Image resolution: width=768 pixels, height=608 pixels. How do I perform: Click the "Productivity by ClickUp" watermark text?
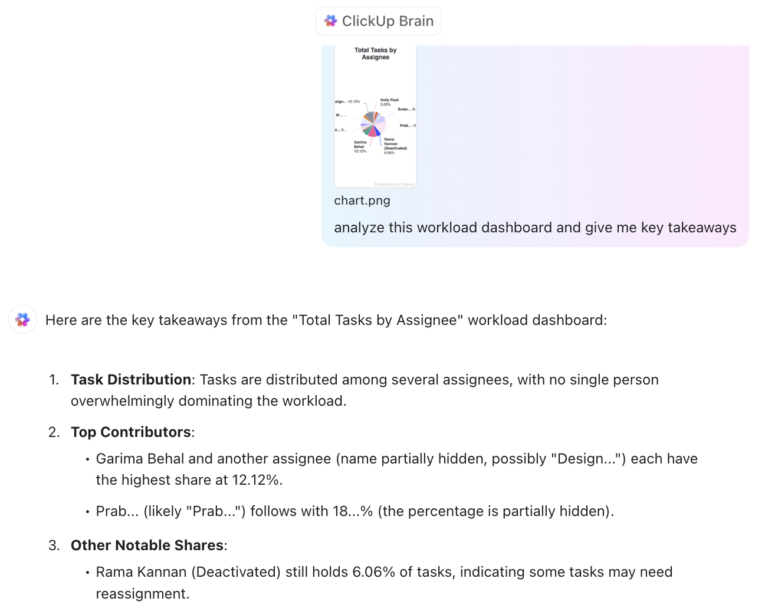(x=393, y=183)
